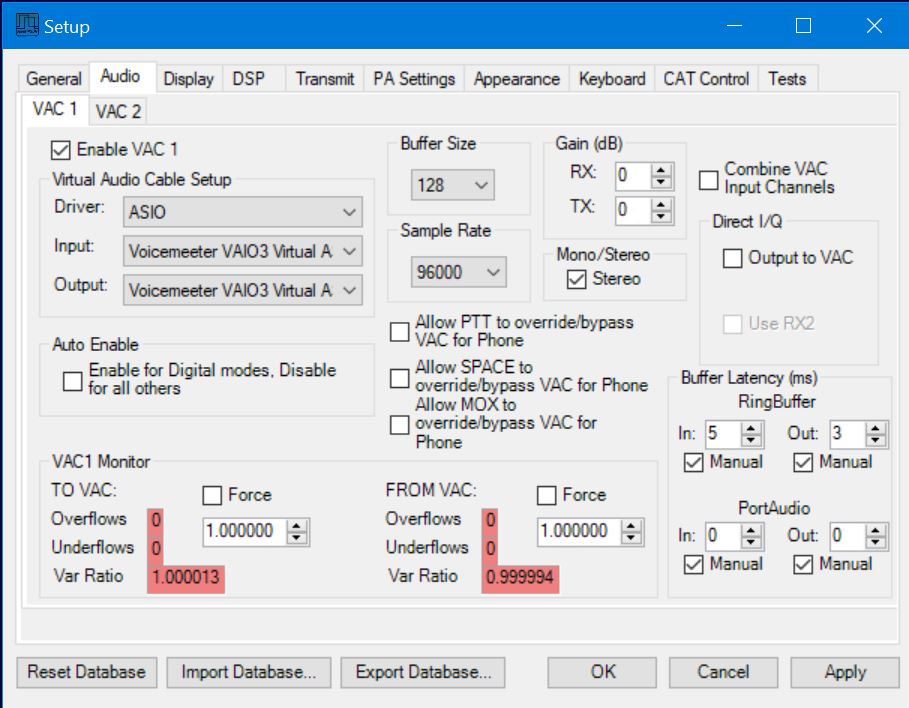Switch to the VAC 2 tab
The image size is (909, 708).
pyautogui.click(x=118, y=110)
